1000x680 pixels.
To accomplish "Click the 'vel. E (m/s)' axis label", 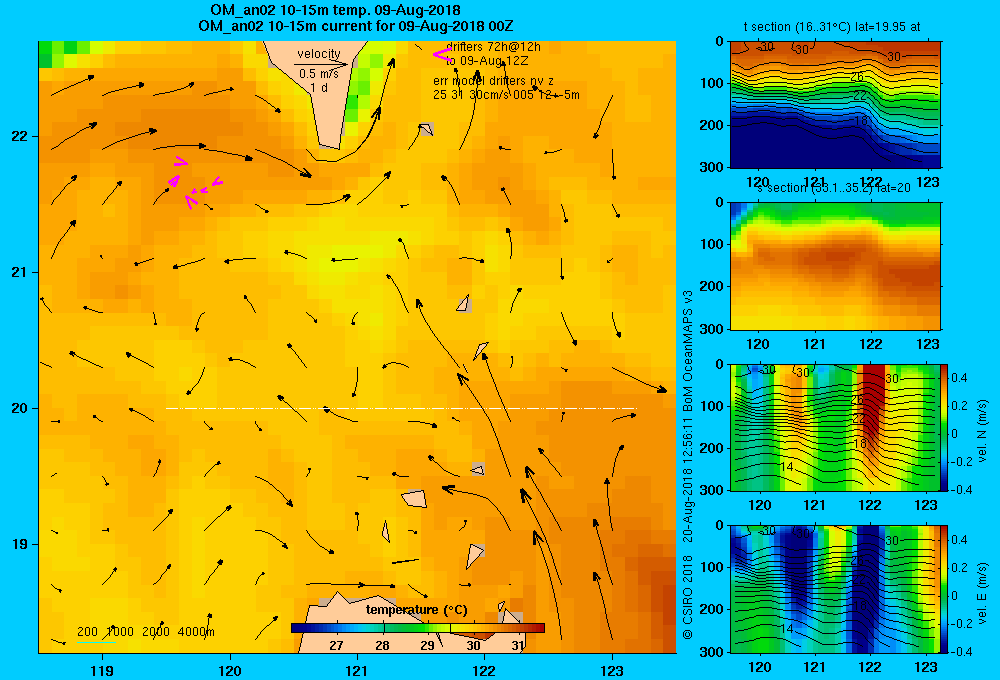I will click(x=982, y=593).
